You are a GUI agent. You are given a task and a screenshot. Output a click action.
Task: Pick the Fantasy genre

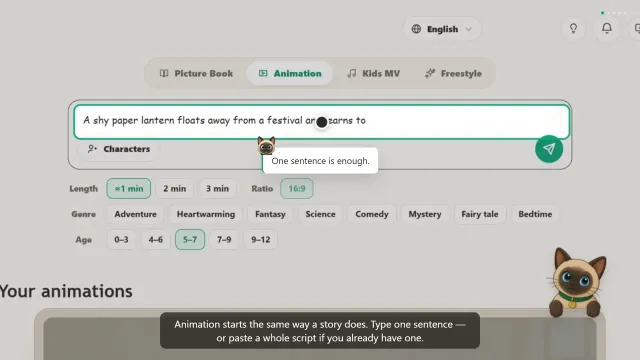(x=270, y=214)
